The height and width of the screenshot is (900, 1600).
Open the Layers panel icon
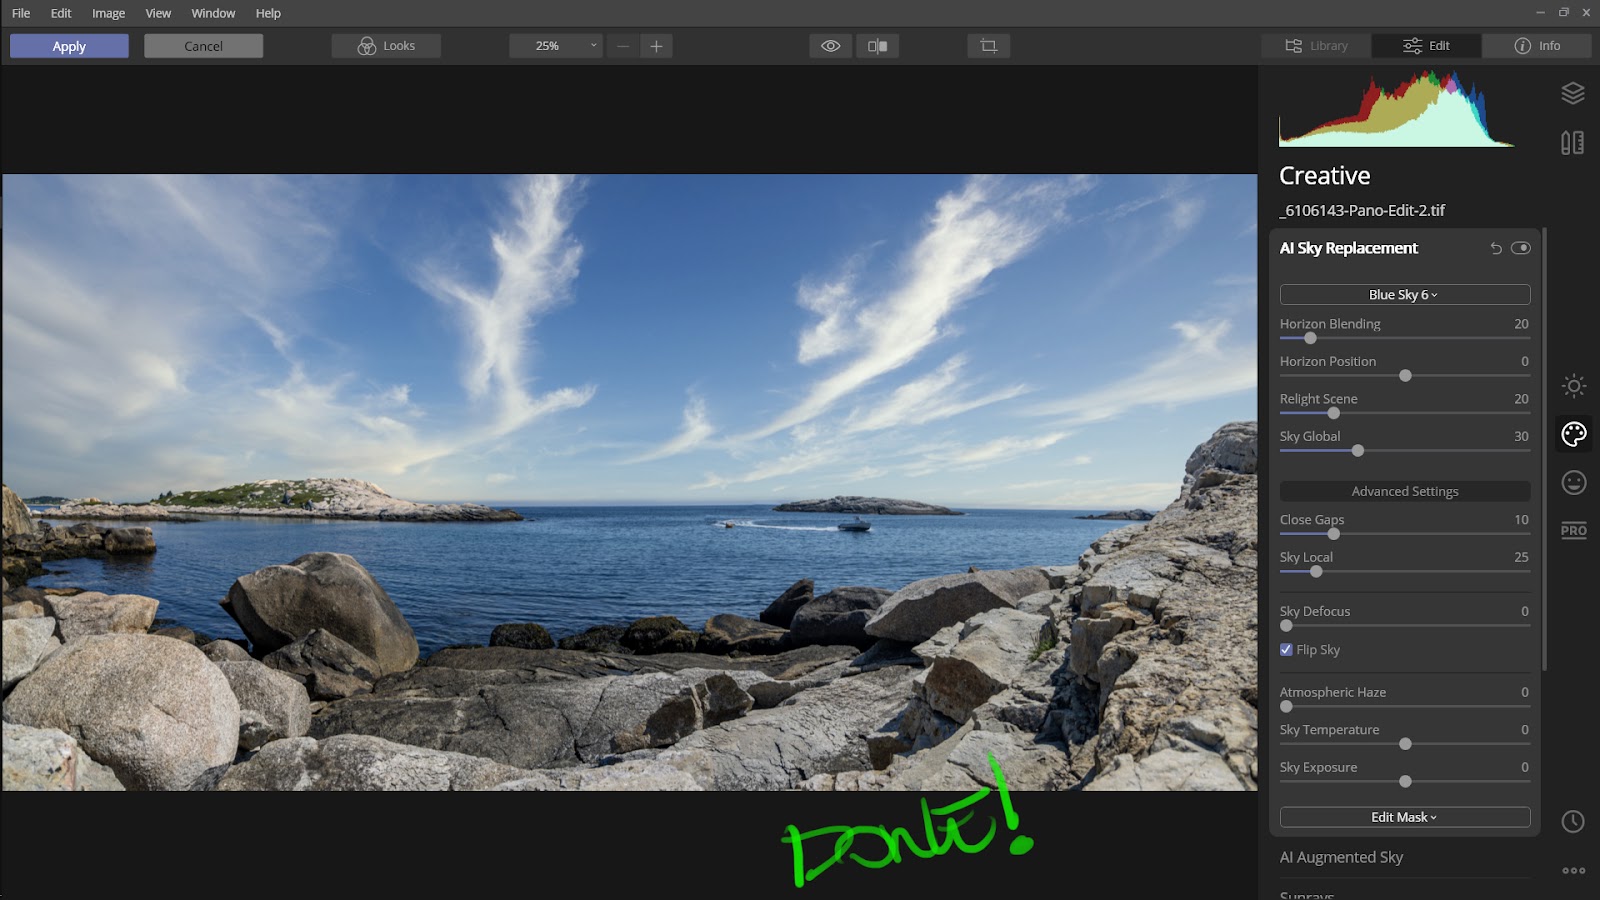pos(1573,93)
